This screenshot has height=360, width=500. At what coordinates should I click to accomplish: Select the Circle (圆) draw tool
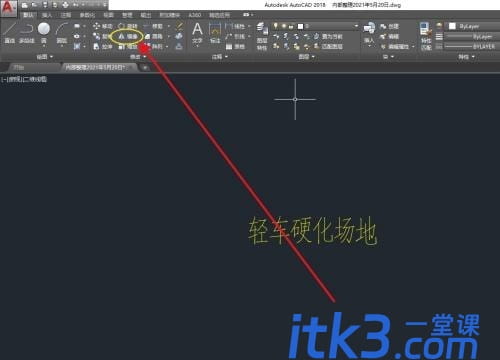coord(44,33)
